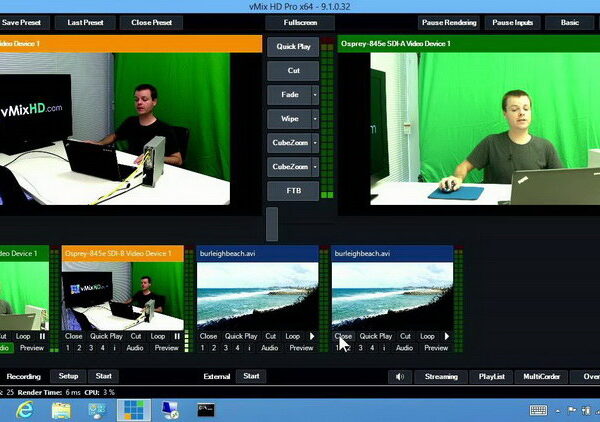Close the Osprey SDI-B input
600x422 pixels.
click(x=73, y=336)
